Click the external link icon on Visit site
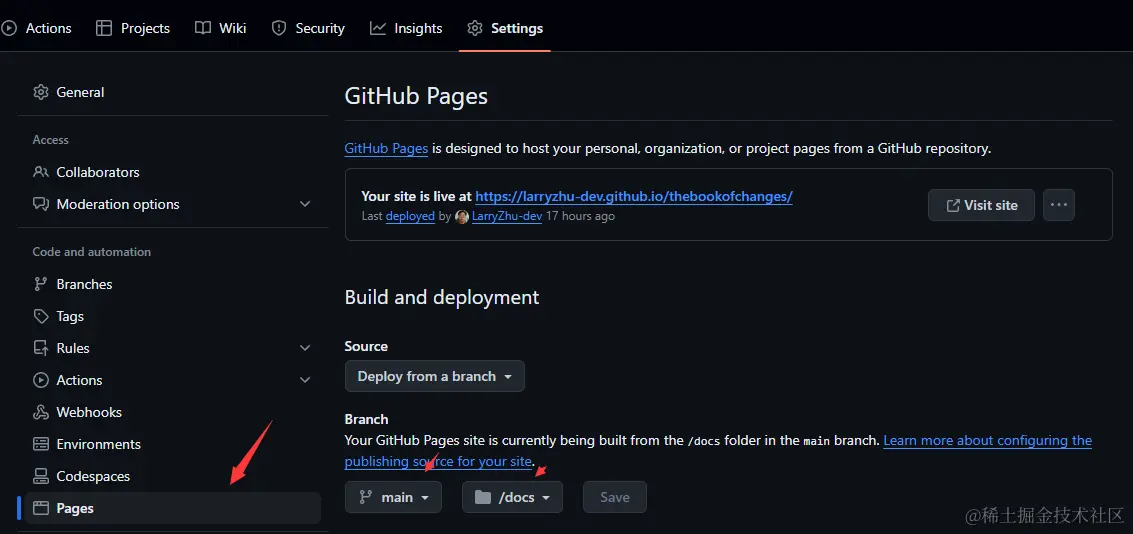The height and width of the screenshot is (534, 1133). pyautogui.click(x=953, y=205)
